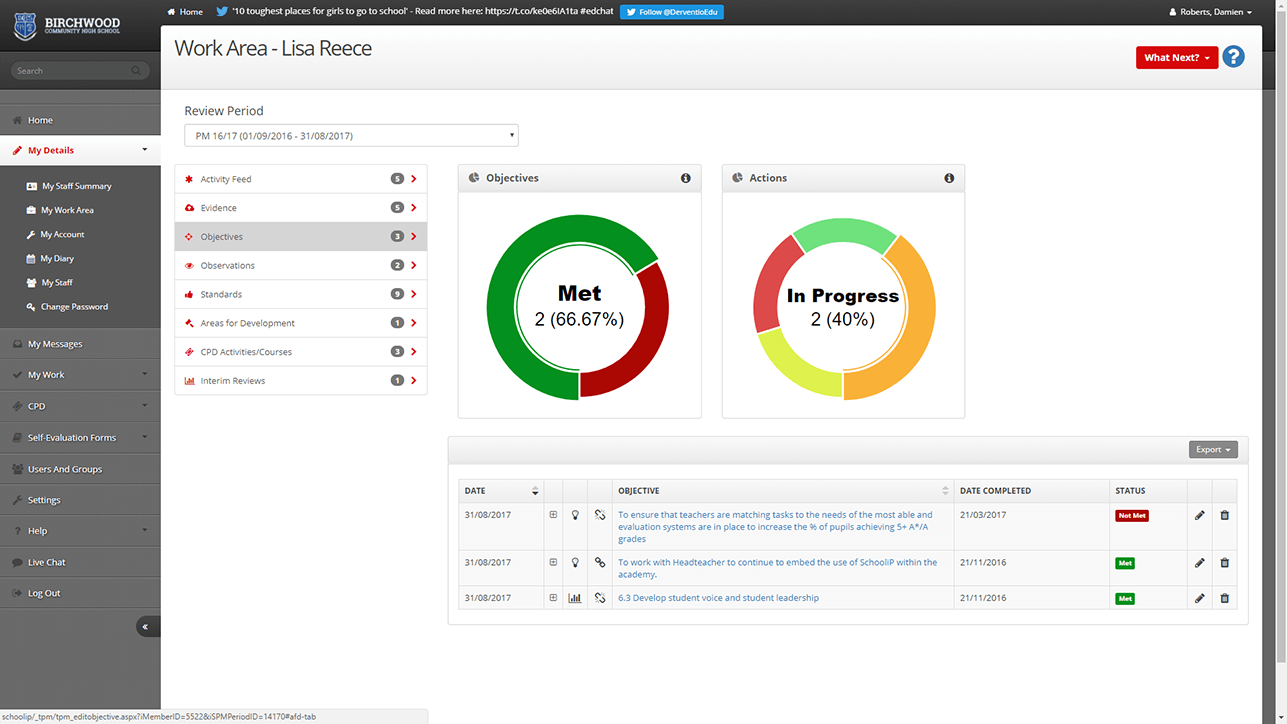The width and height of the screenshot is (1287, 724).
Task: Select the Interim Reviews tab
Action: tap(301, 380)
